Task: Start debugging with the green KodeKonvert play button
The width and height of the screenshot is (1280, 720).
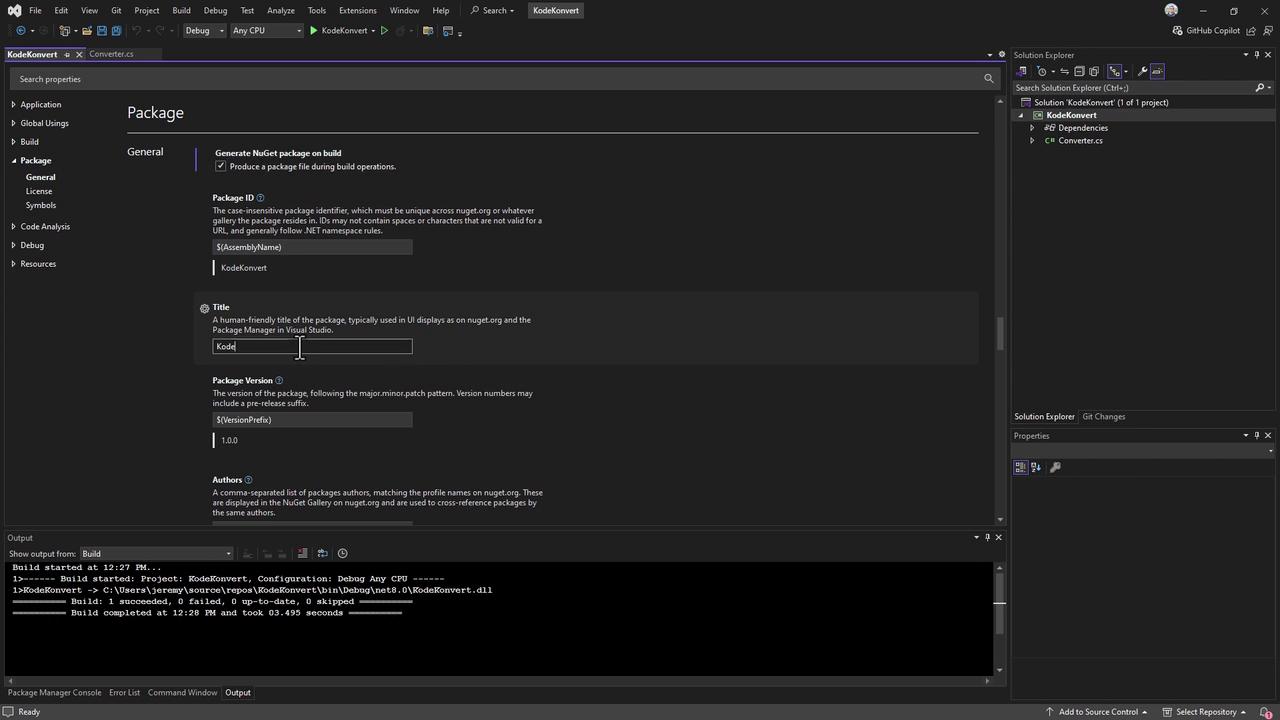Action: [x=338, y=31]
